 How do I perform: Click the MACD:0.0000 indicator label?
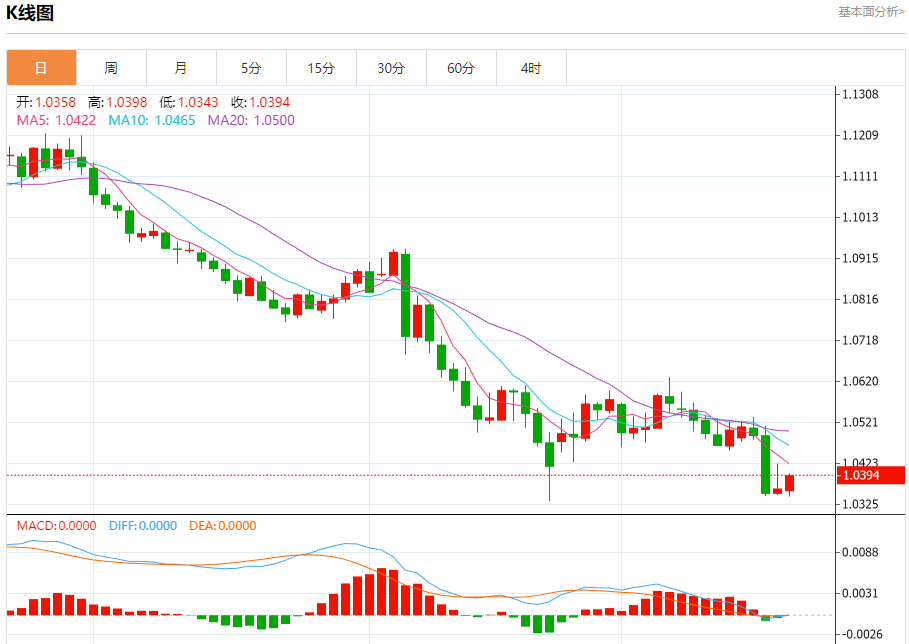(x=56, y=526)
